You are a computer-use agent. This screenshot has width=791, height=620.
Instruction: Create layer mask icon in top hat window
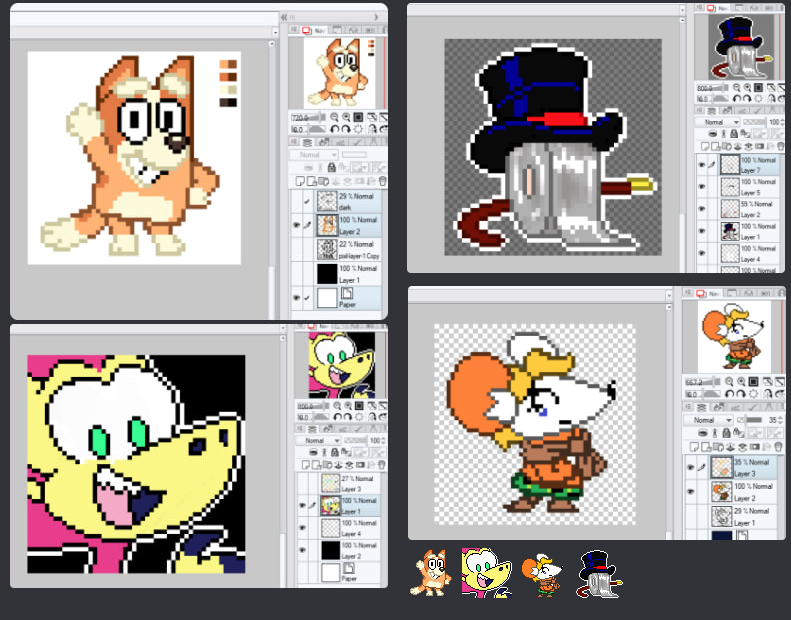pos(759,146)
